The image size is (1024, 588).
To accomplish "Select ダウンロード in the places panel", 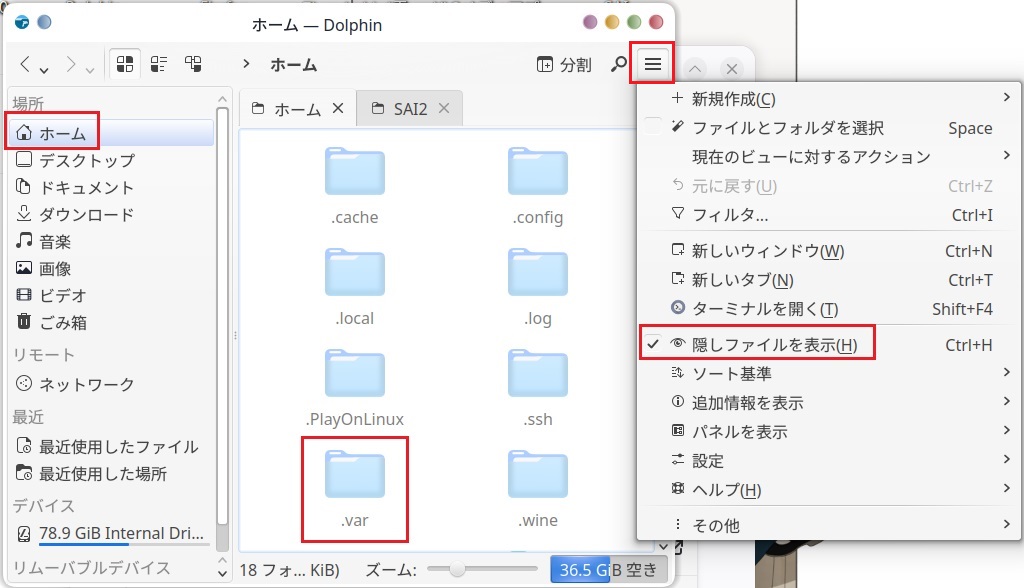I will tap(86, 214).
